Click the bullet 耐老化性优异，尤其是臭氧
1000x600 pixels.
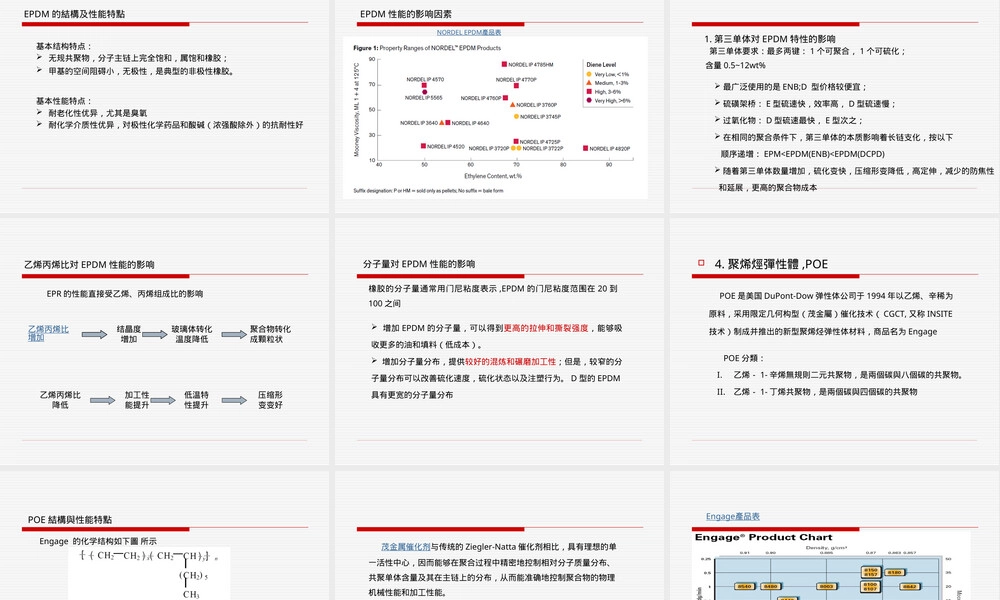[98, 113]
